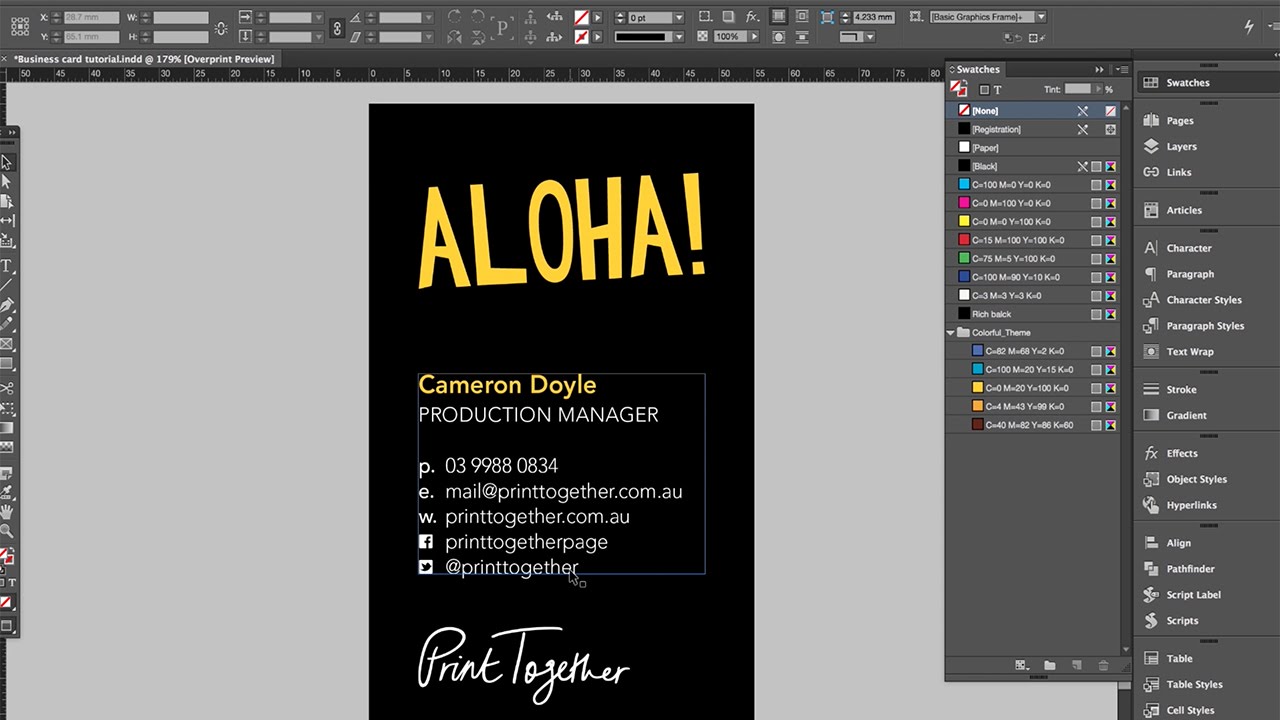This screenshot has height=720, width=1280.
Task: Open the Swatches panel flyout menu
Action: pos(1121,69)
